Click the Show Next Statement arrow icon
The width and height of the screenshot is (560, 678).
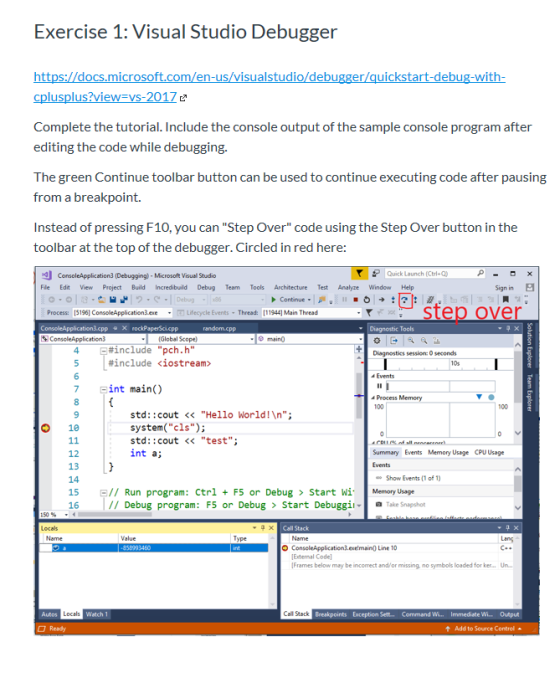click(x=381, y=300)
